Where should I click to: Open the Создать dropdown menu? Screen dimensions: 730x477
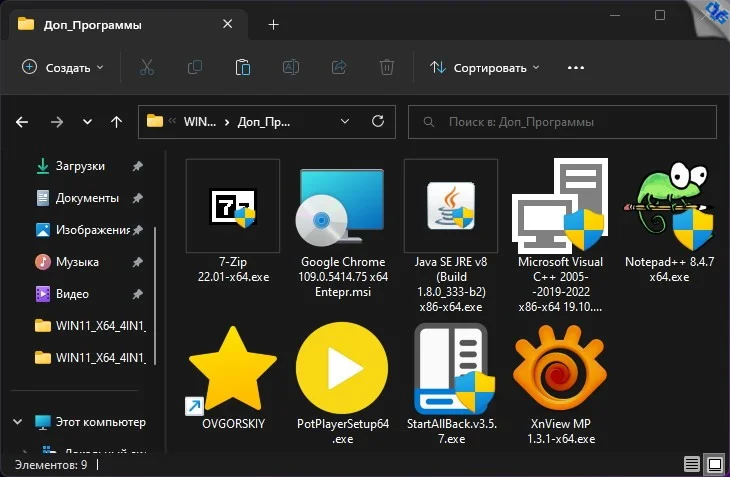tap(62, 68)
